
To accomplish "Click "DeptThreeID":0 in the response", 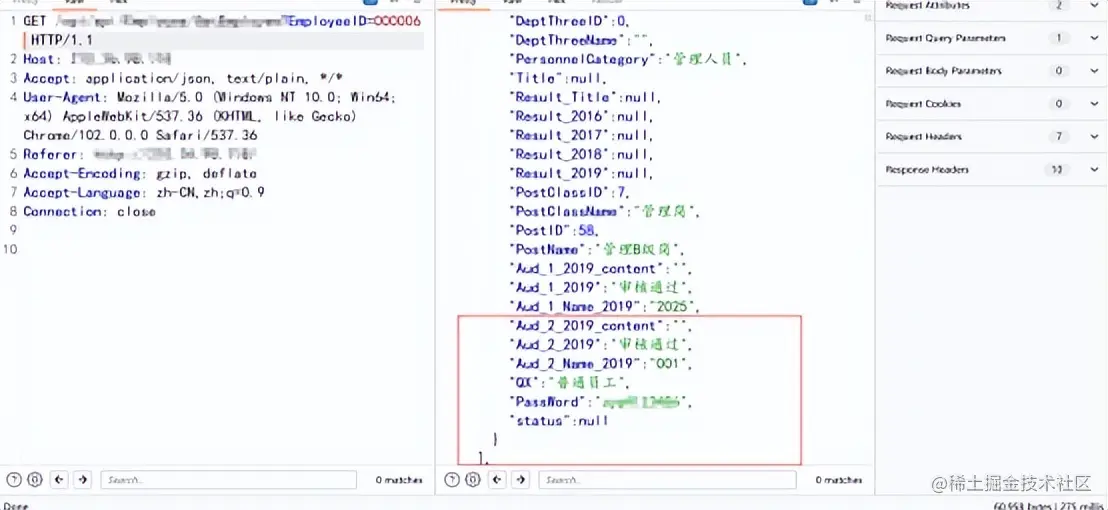I will click(x=568, y=21).
